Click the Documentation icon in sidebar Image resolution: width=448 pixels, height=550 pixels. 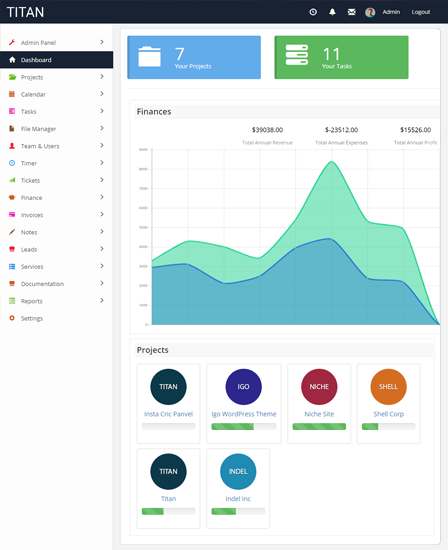pos(12,283)
